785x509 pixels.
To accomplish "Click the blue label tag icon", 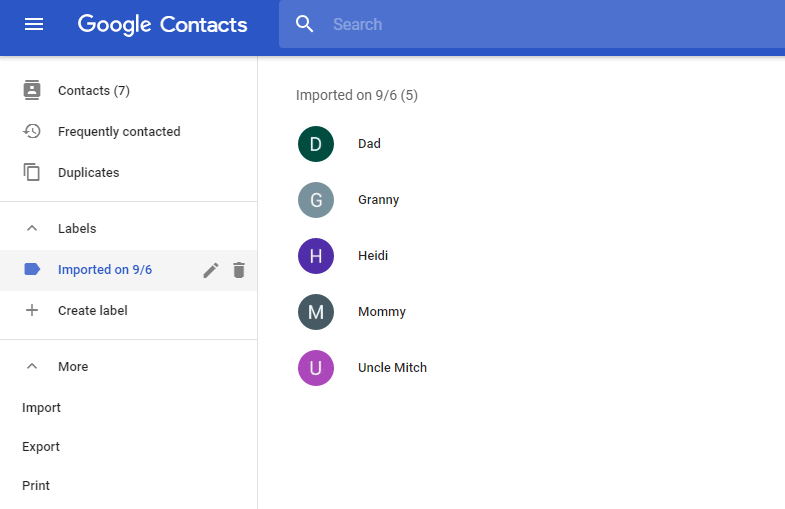I will click(x=32, y=269).
